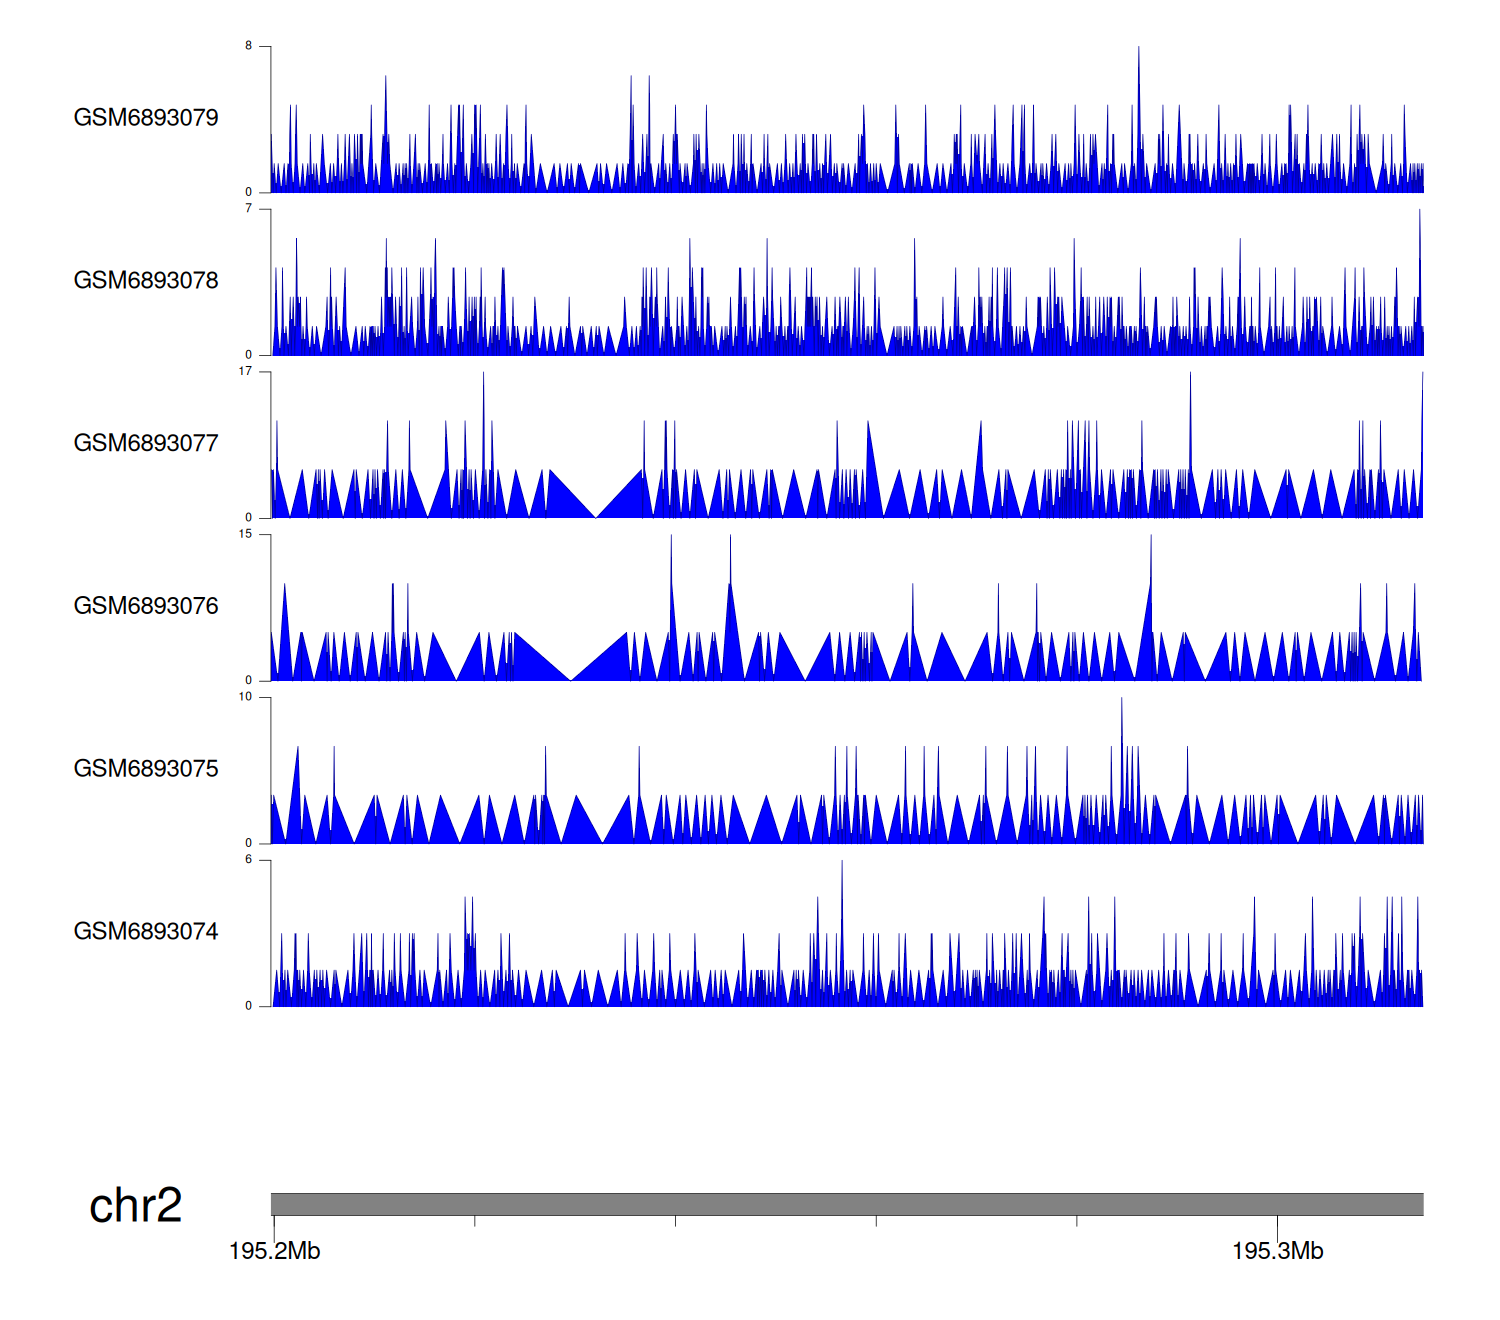This screenshot has height=1320, width=1500.
Task: Click the 195.2Mb position label
Action: click(x=274, y=1251)
